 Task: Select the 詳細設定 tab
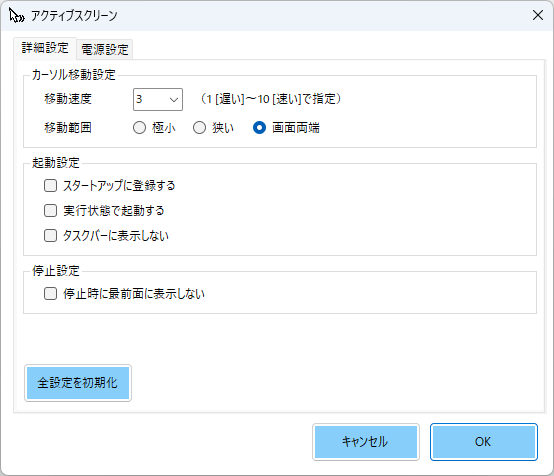click(x=45, y=48)
